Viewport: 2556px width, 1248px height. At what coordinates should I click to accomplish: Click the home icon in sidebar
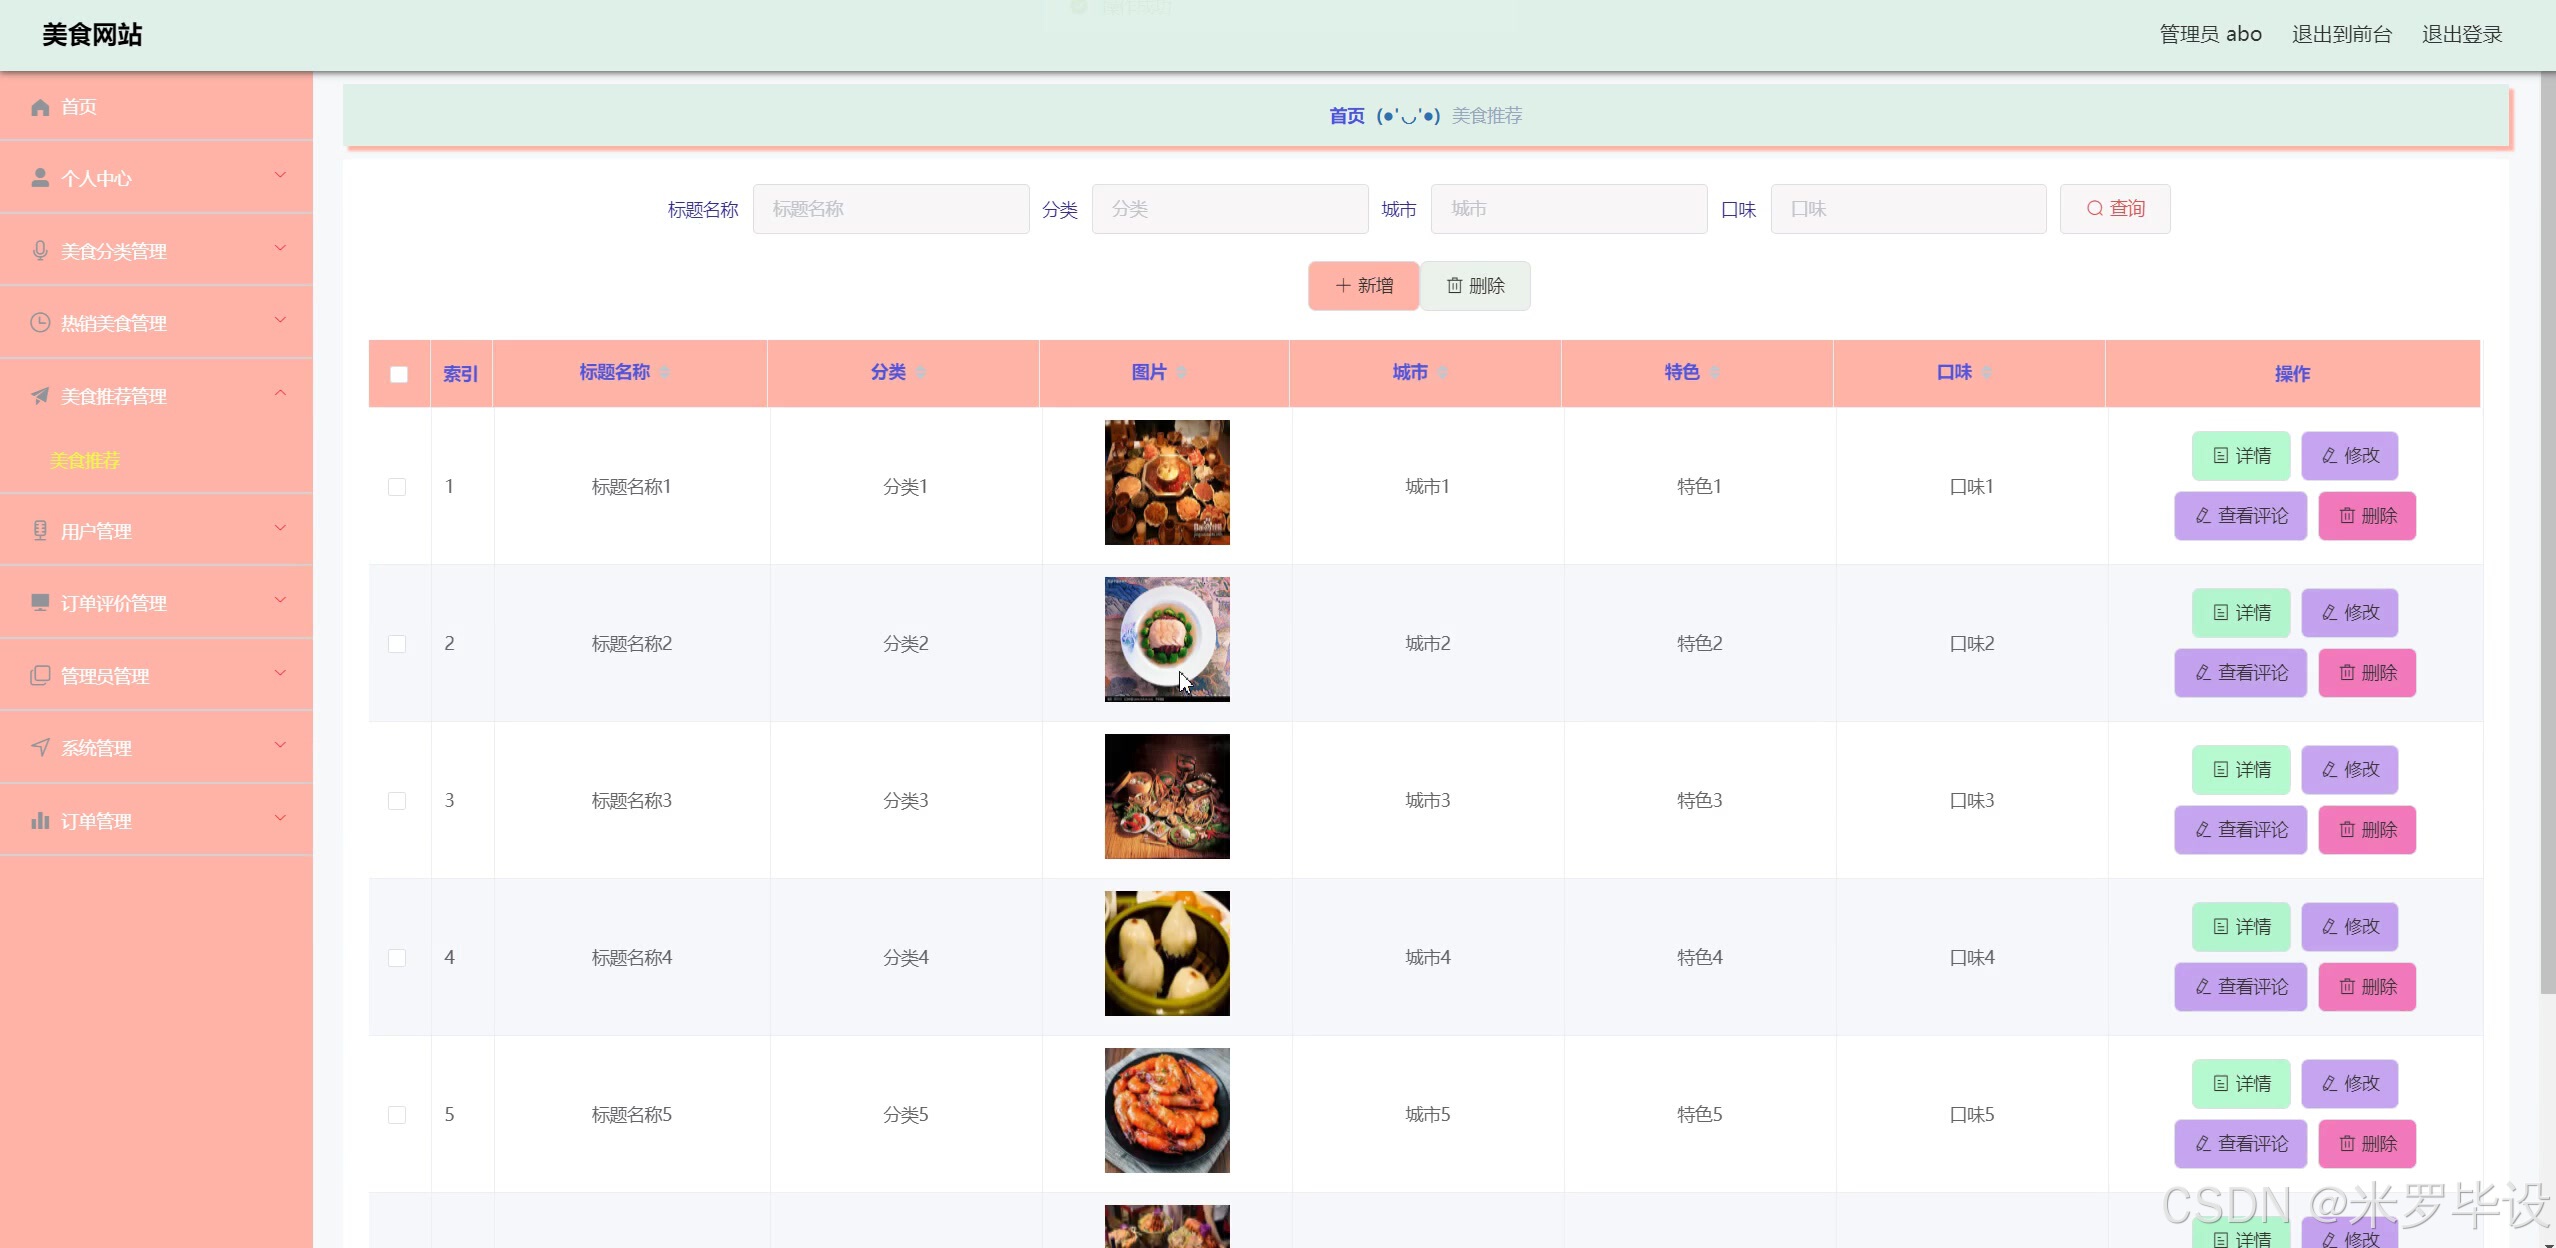point(40,107)
